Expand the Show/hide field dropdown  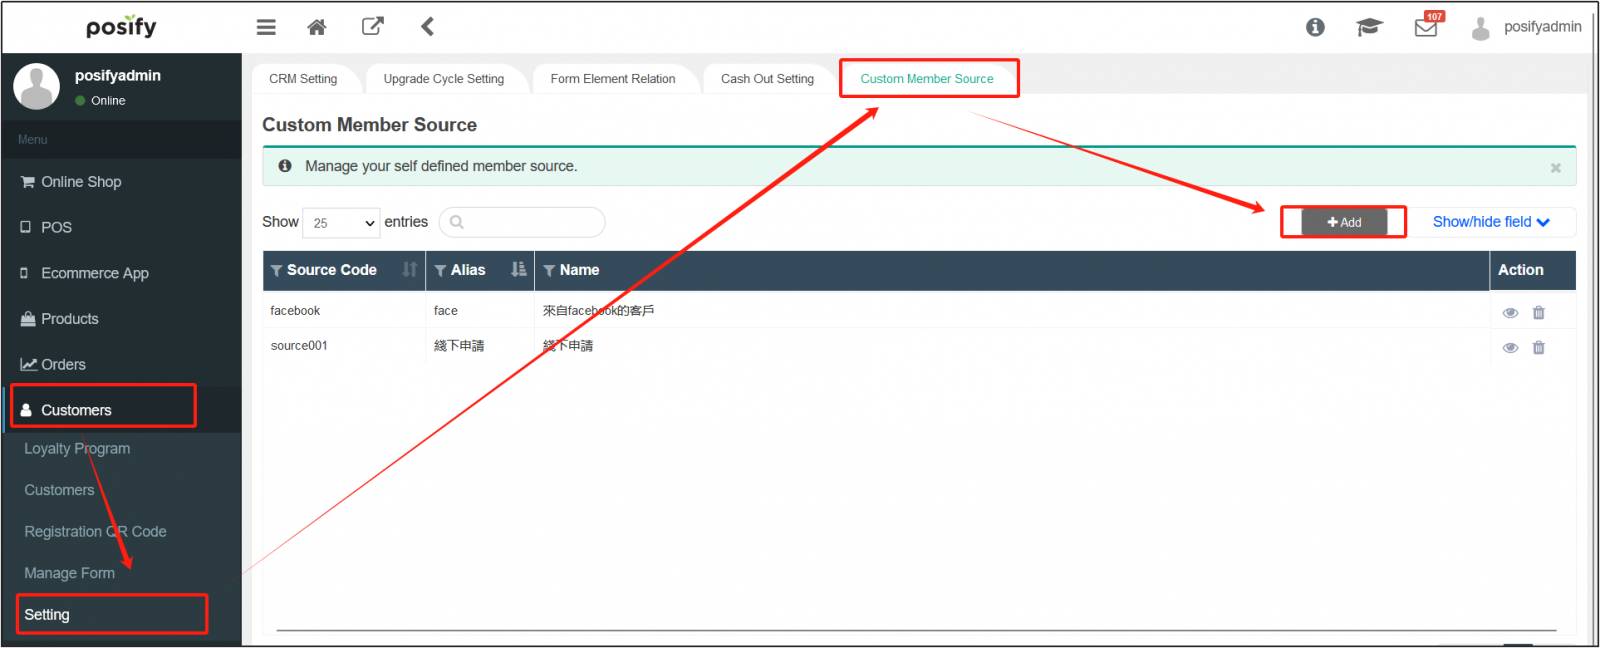[x=1490, y=222]
